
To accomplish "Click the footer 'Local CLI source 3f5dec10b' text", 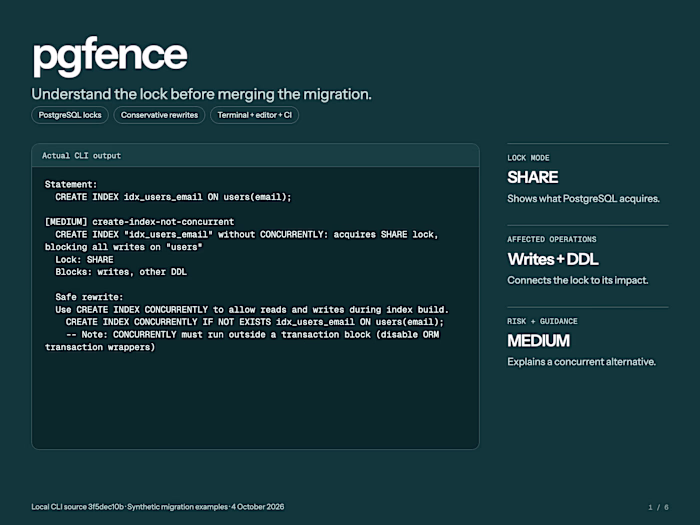I will [77, 507].
